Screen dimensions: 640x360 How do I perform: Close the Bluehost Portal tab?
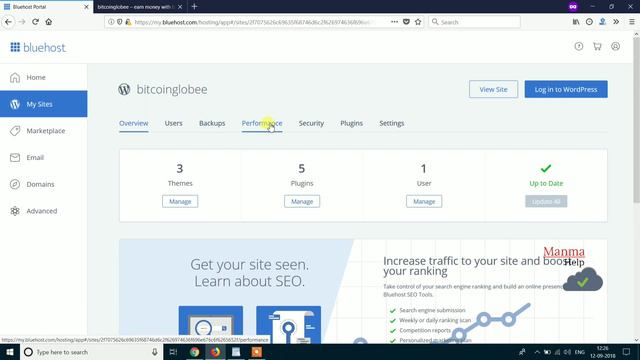pos(86,7)
